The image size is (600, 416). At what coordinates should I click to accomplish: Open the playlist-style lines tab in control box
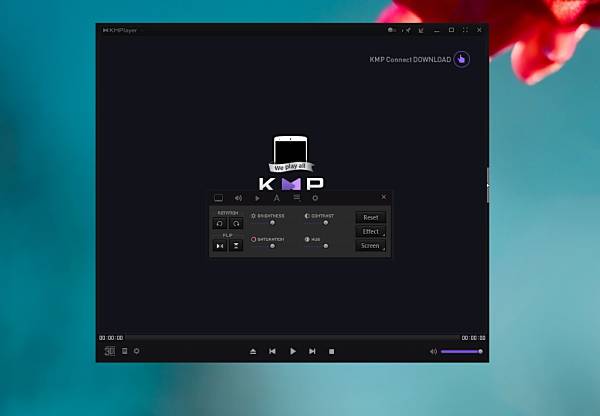point(297,197)
